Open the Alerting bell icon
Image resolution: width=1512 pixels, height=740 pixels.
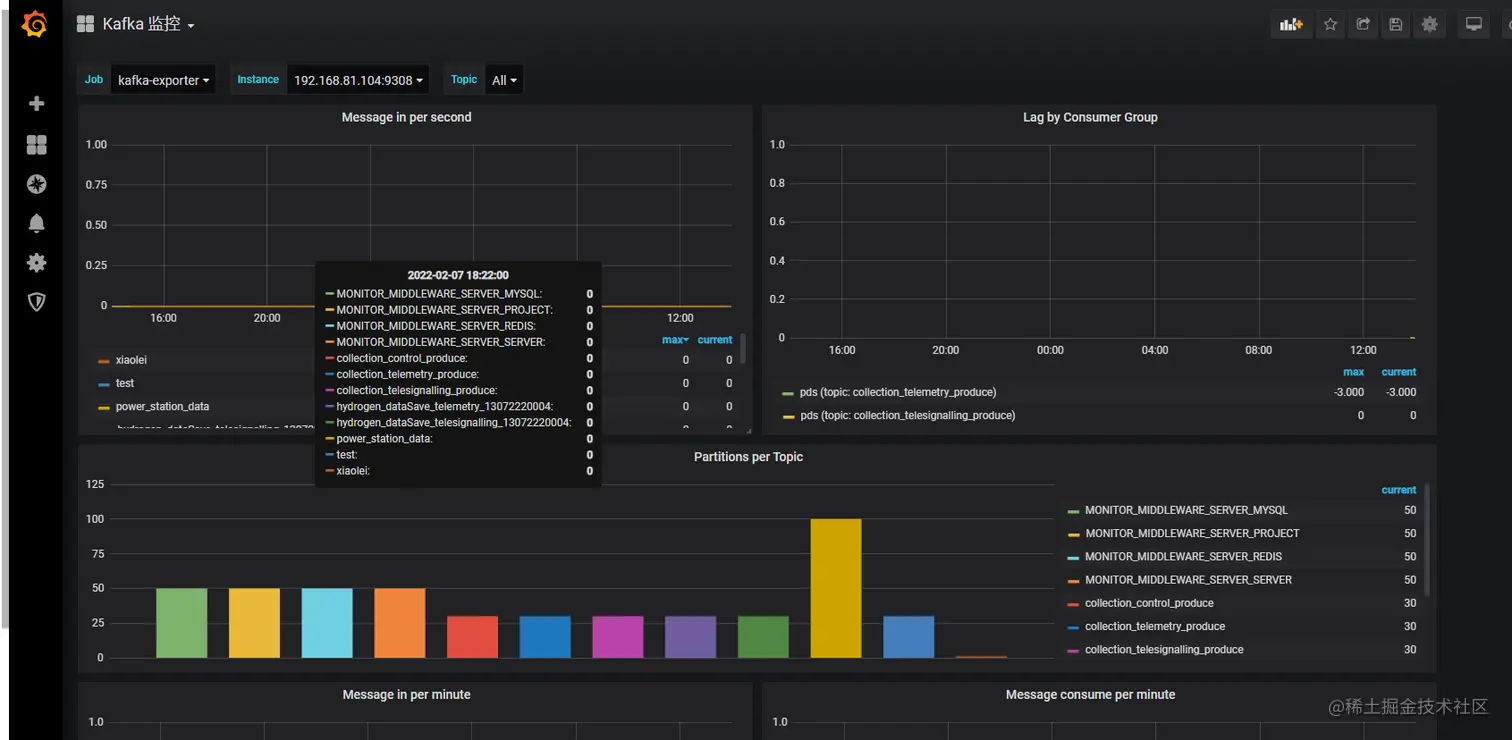37,223
